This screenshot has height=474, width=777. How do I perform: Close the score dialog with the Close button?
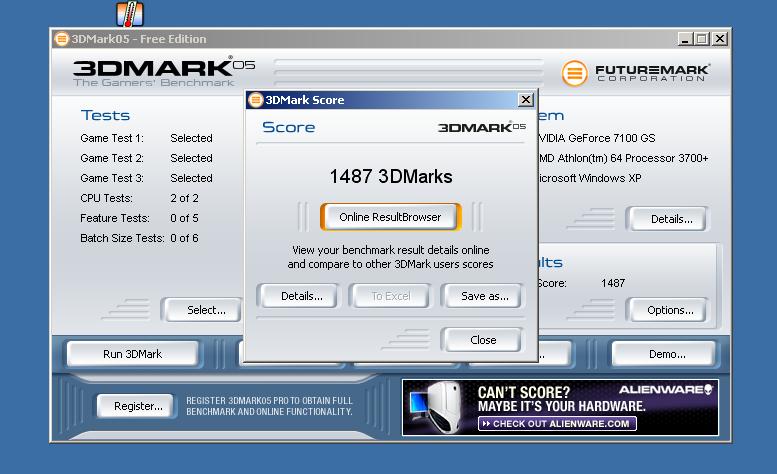483,340
